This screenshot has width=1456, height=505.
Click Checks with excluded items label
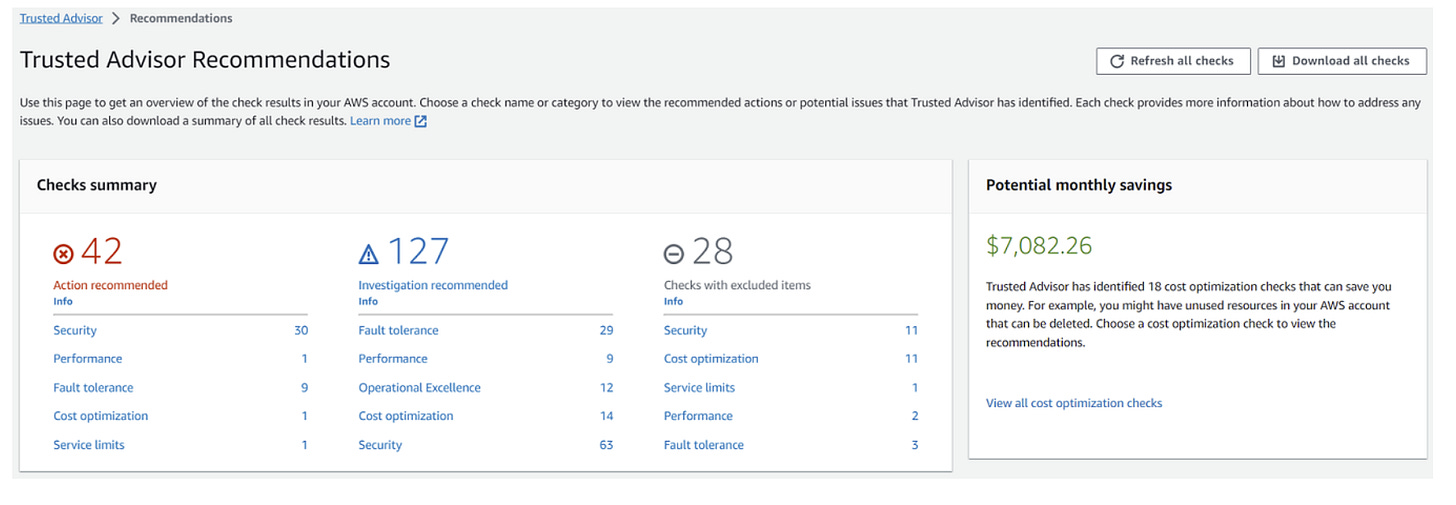[737, 285]
